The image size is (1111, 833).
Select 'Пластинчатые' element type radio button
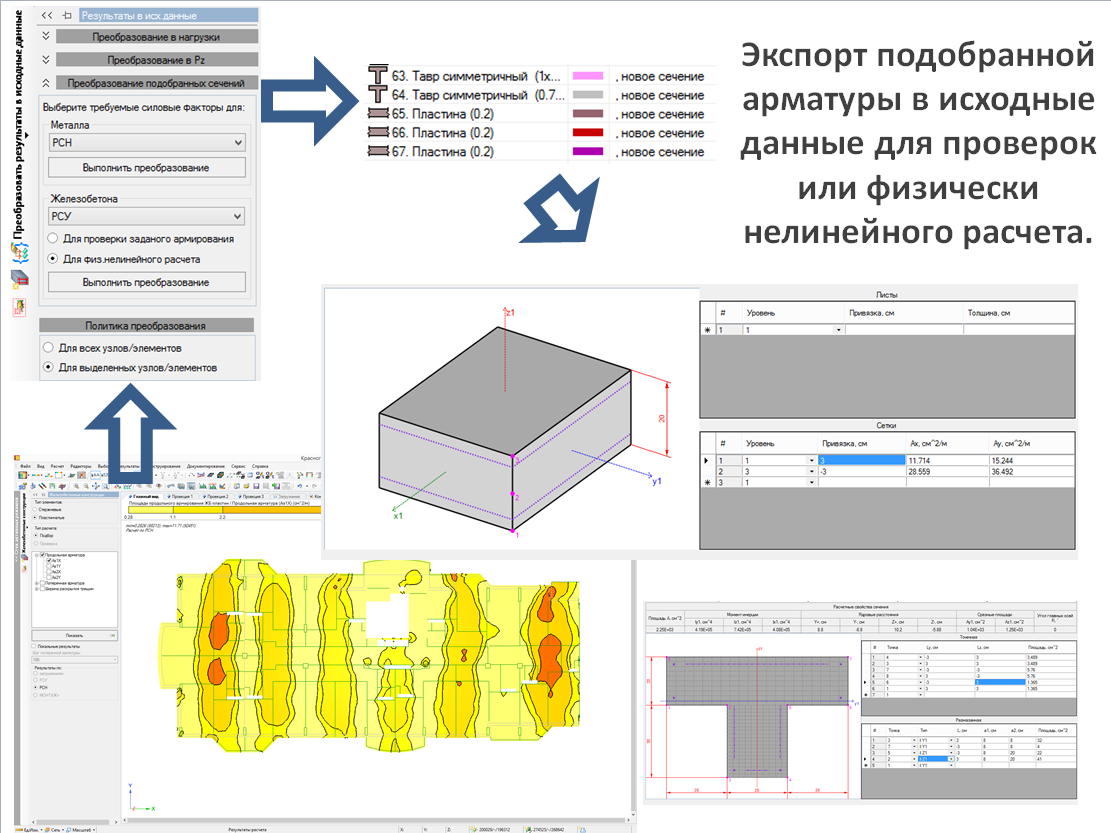click(35, 518)
